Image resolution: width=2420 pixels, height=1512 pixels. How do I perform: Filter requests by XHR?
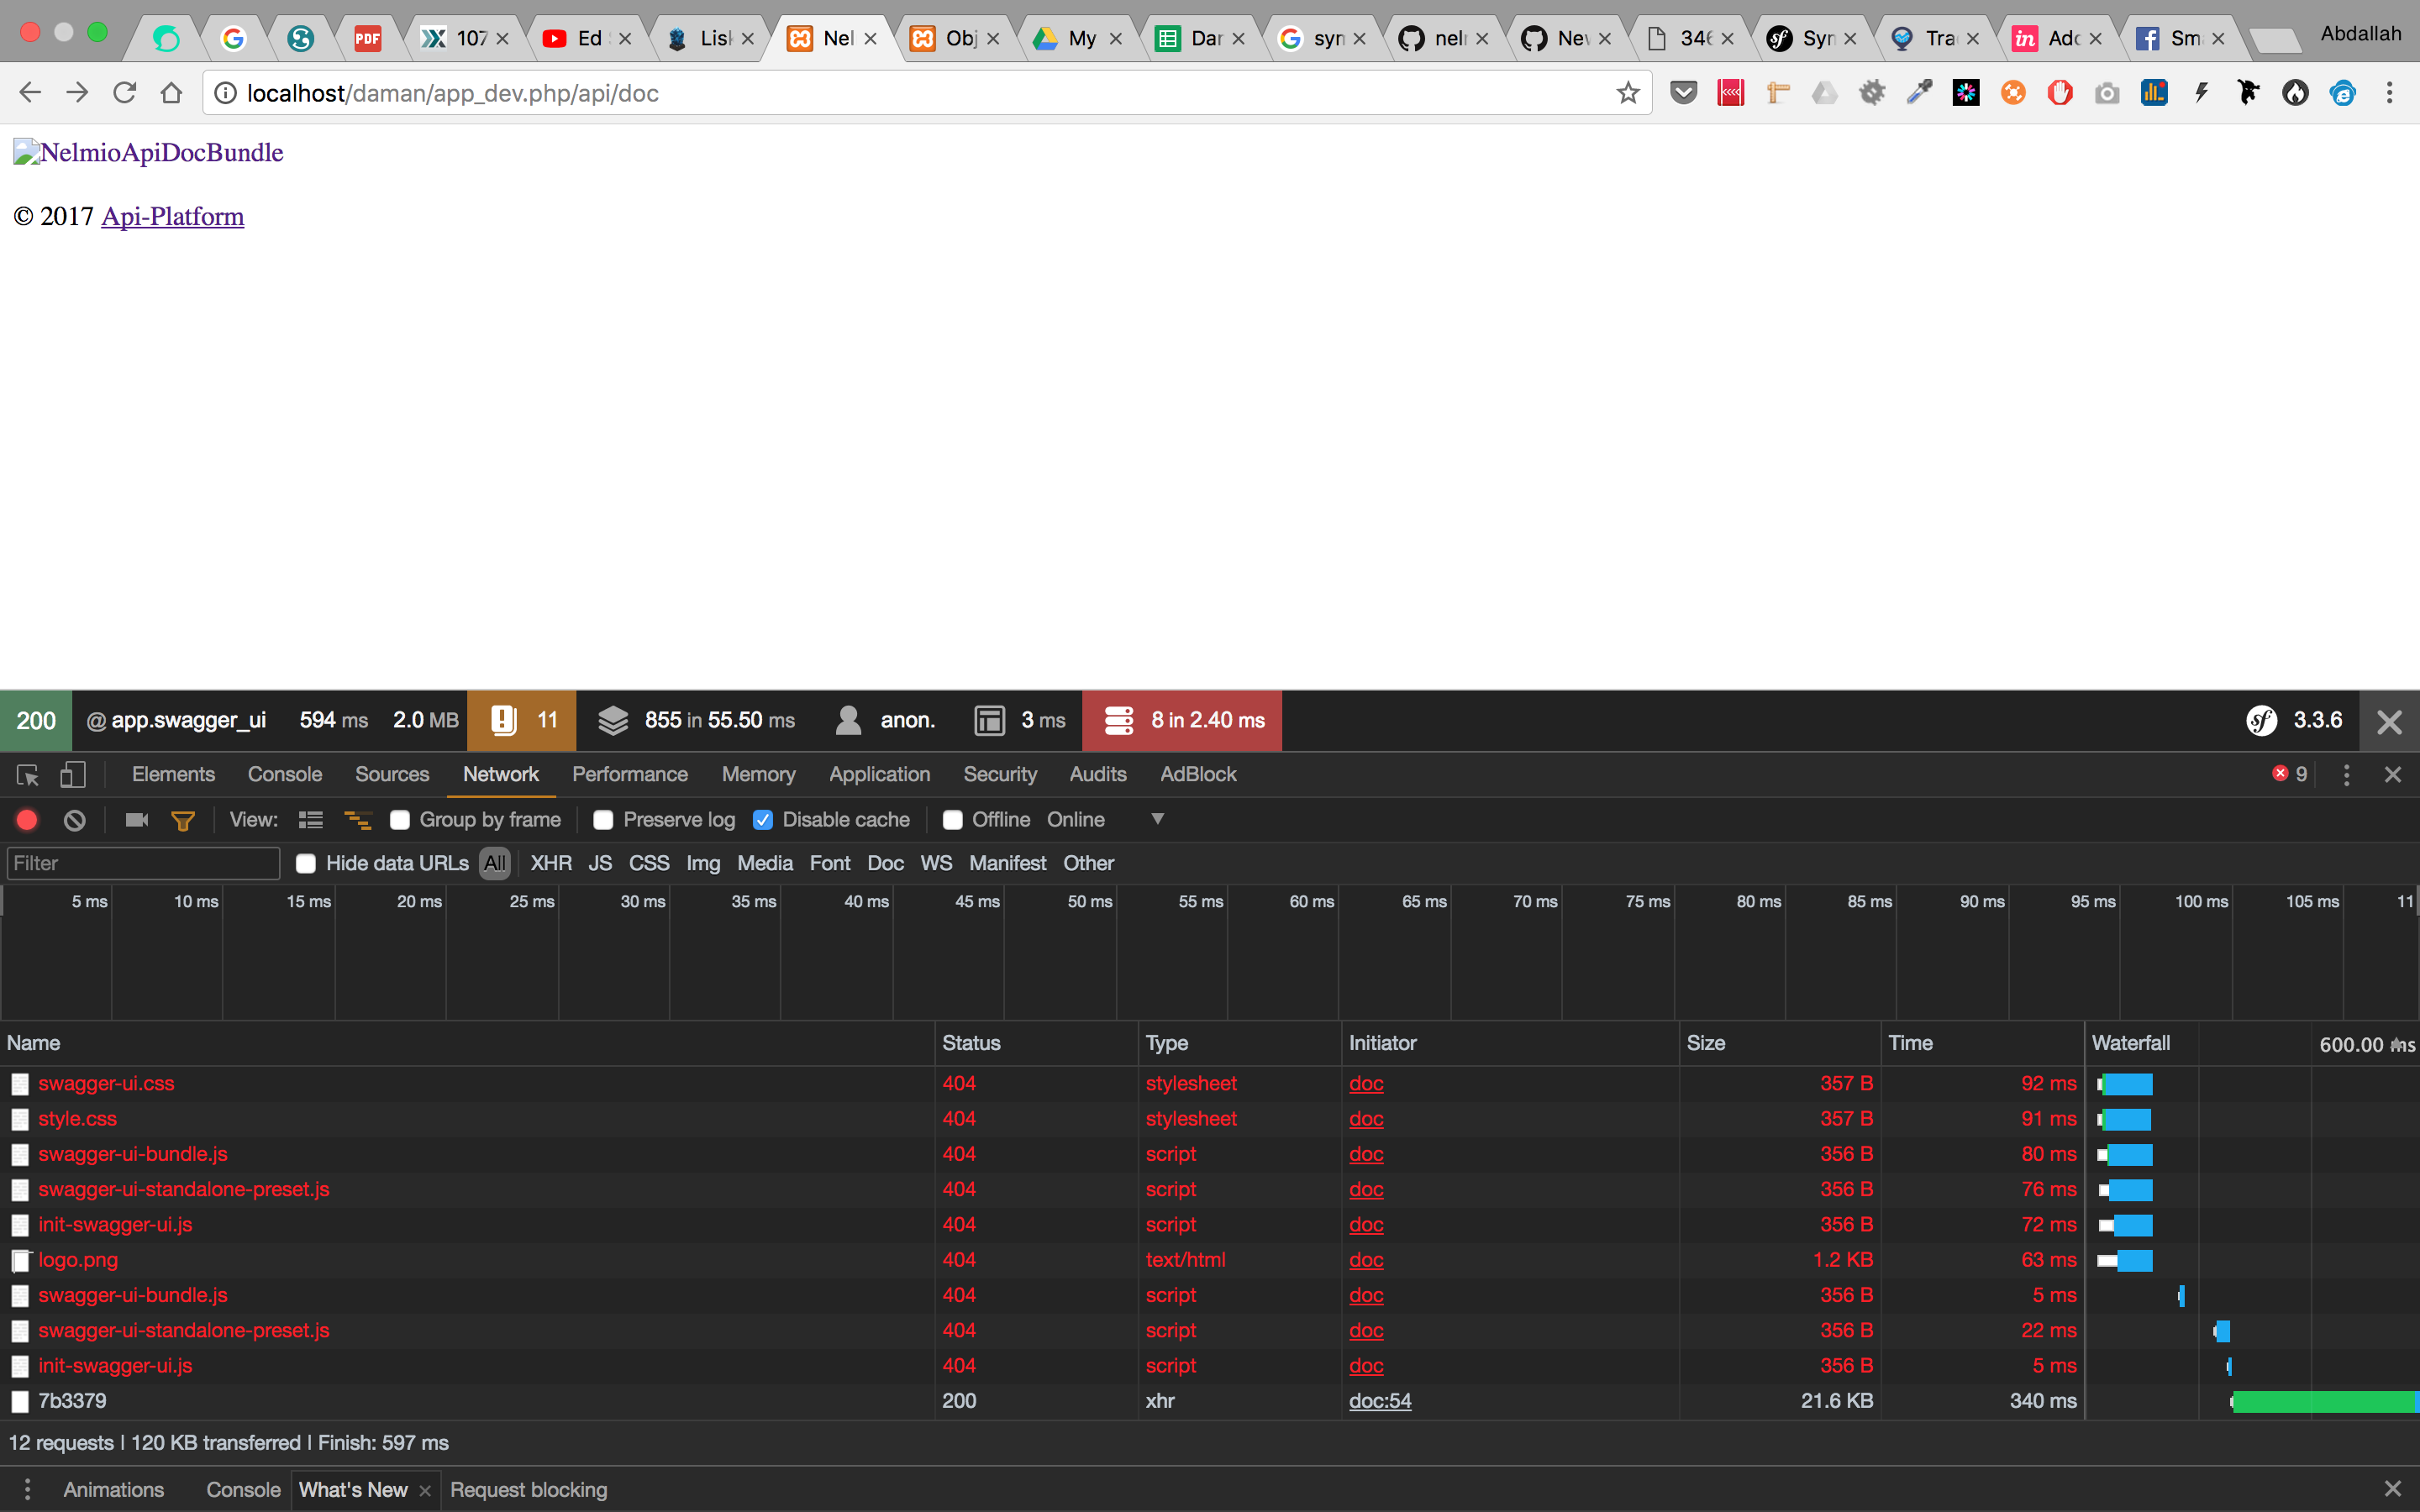(551, 863)
